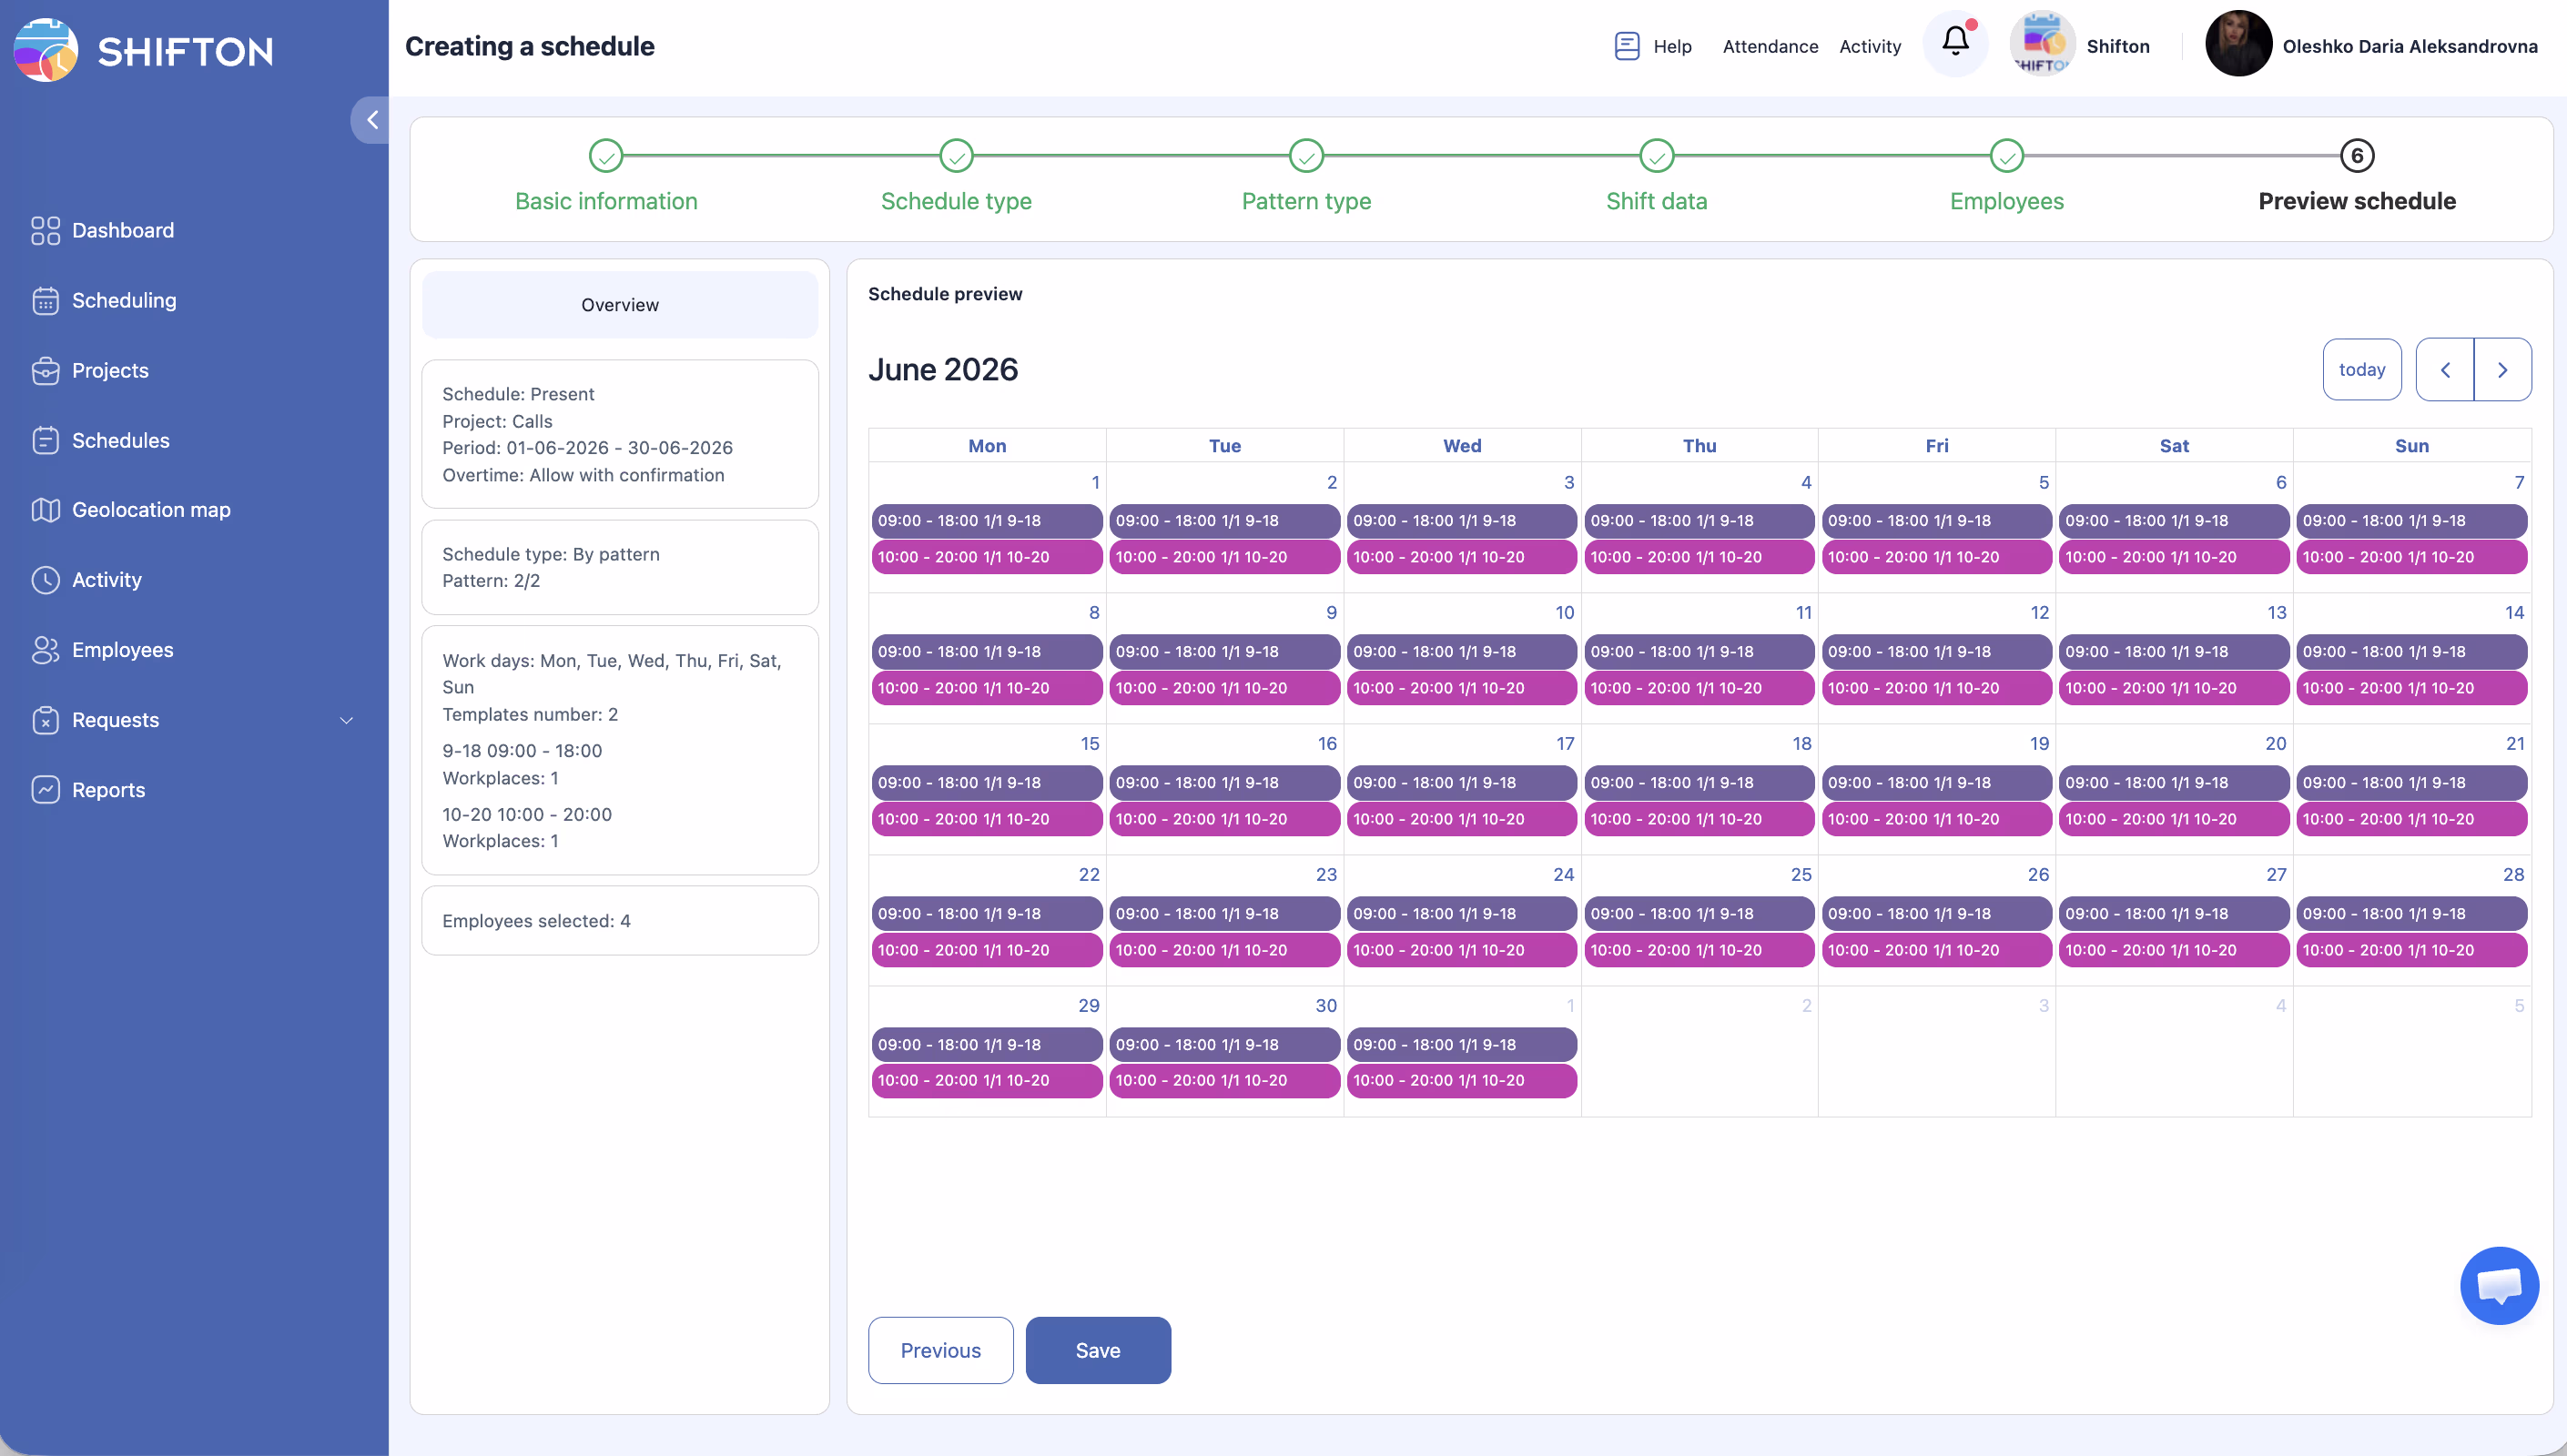
Task: Click the Activity clock icon in sidebar
Action: [45, 580]
